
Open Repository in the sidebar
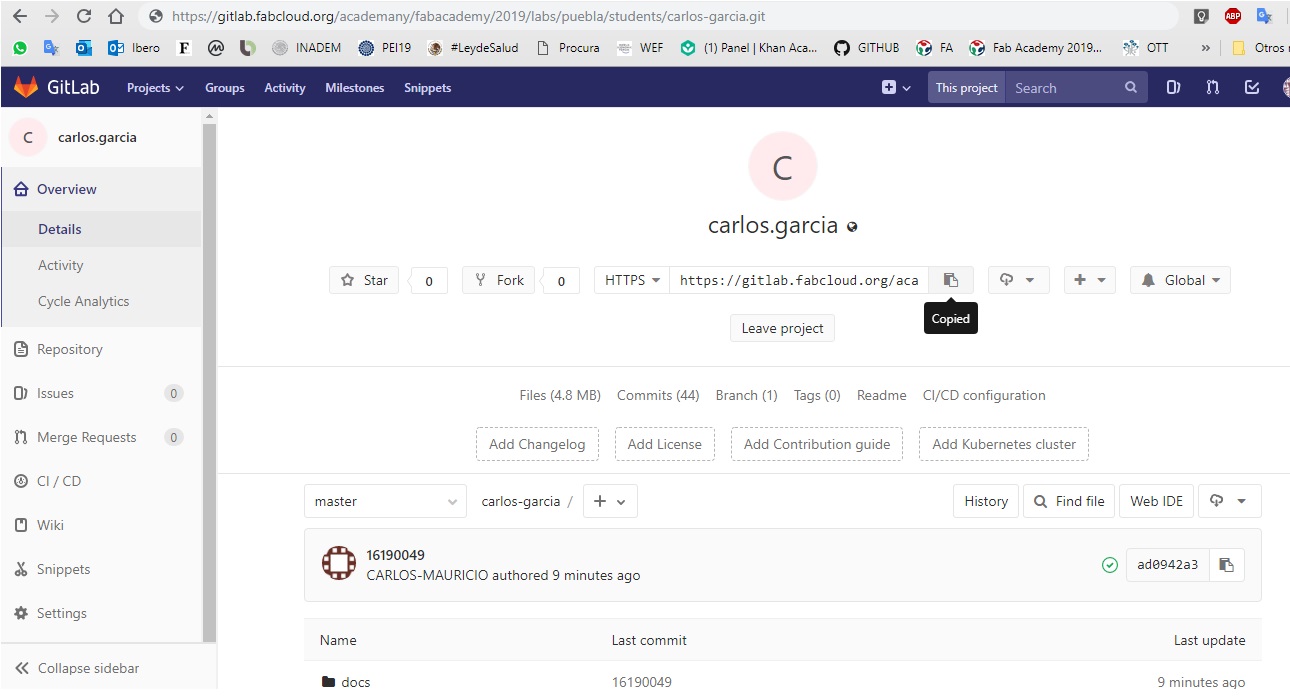[x=101, y=349]
